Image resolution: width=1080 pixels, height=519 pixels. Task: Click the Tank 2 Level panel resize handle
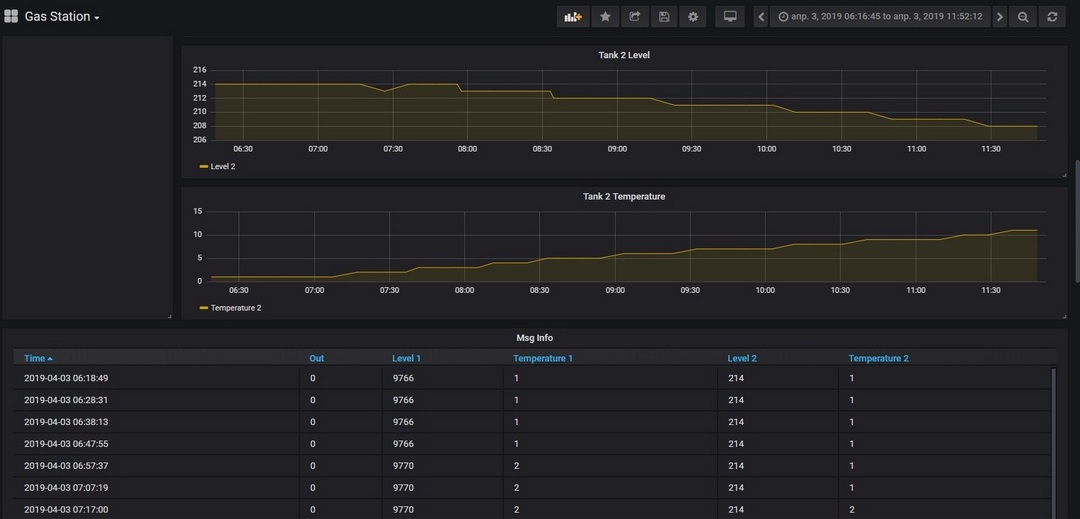pyautogui.click(x=1064, y=176)
